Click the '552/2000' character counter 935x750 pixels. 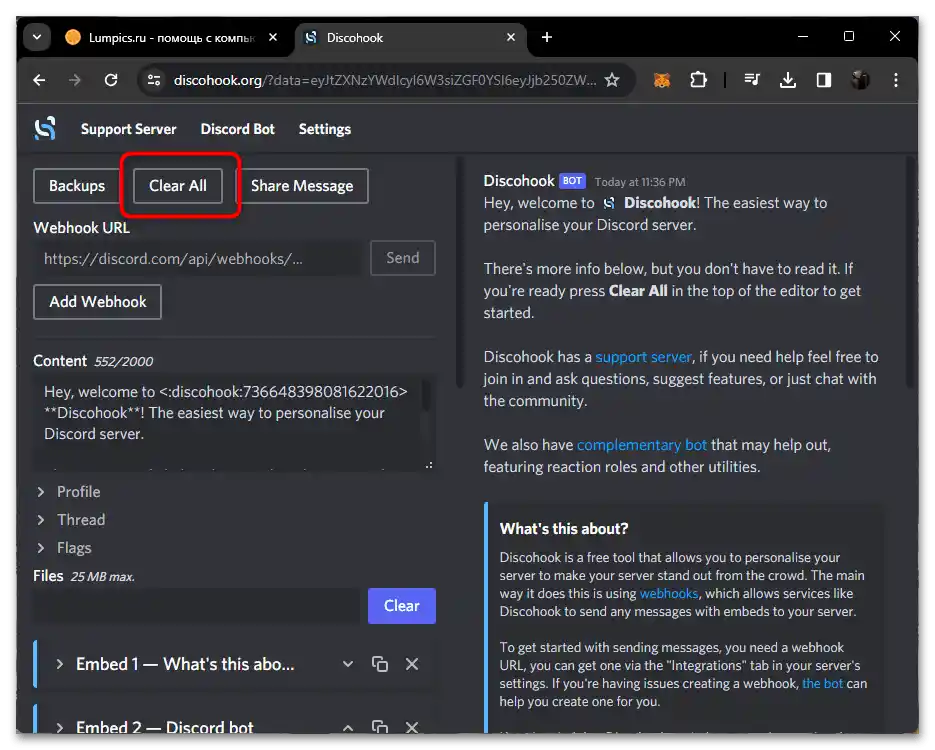coord(123,361)
